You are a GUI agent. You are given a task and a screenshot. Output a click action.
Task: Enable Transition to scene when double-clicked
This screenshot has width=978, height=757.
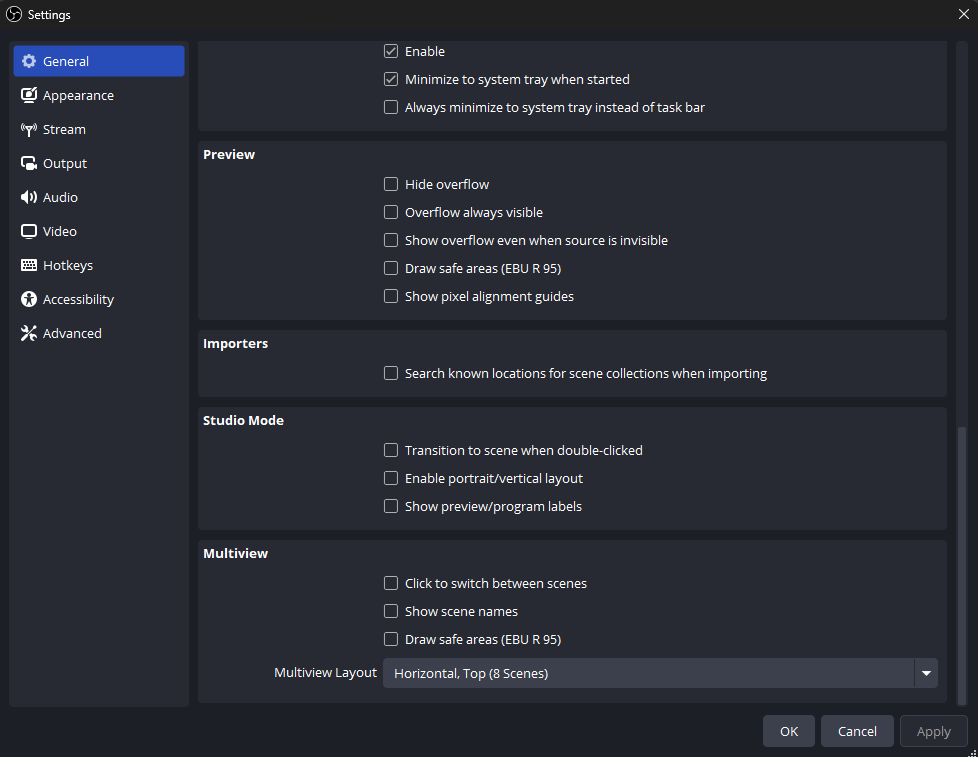pyautogui.click(x=391, y=450)
